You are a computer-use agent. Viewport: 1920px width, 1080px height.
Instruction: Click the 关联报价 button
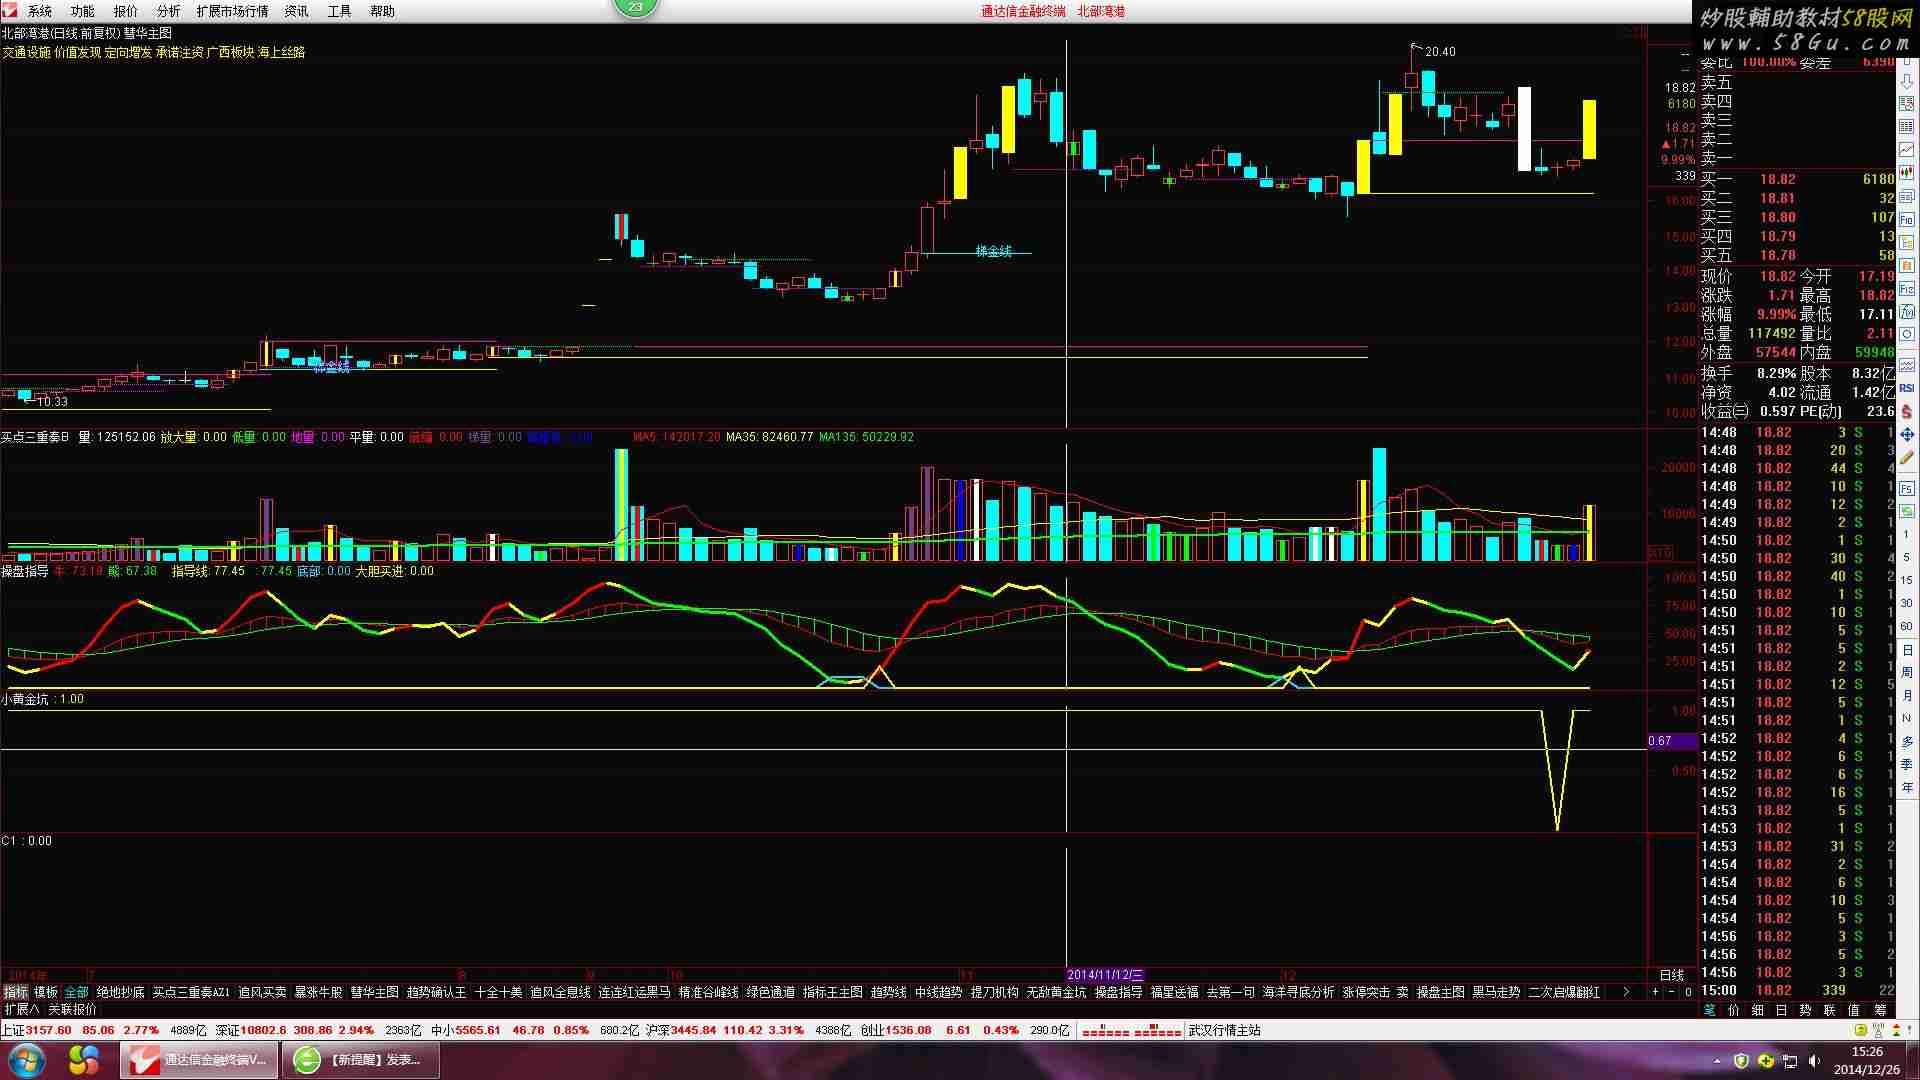coord(73,1009)
